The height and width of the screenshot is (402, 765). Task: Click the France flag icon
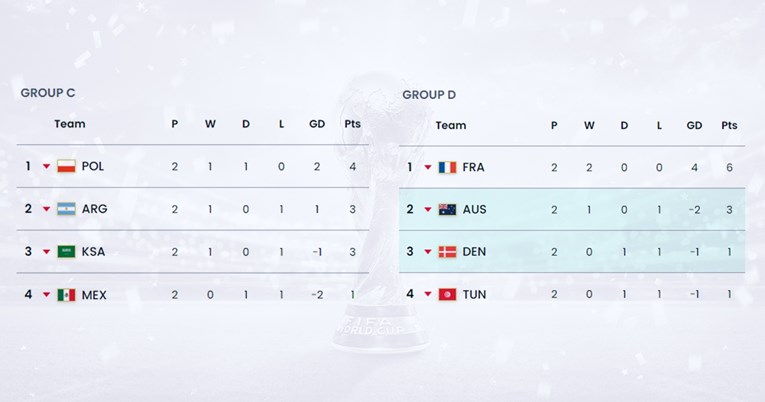pos(447,167)
